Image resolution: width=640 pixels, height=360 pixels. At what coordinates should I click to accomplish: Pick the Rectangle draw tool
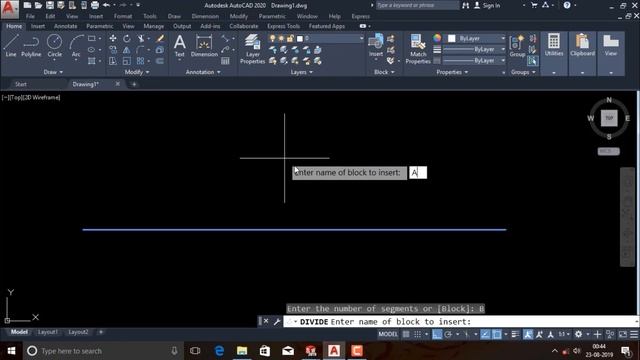tap(92, 38)
